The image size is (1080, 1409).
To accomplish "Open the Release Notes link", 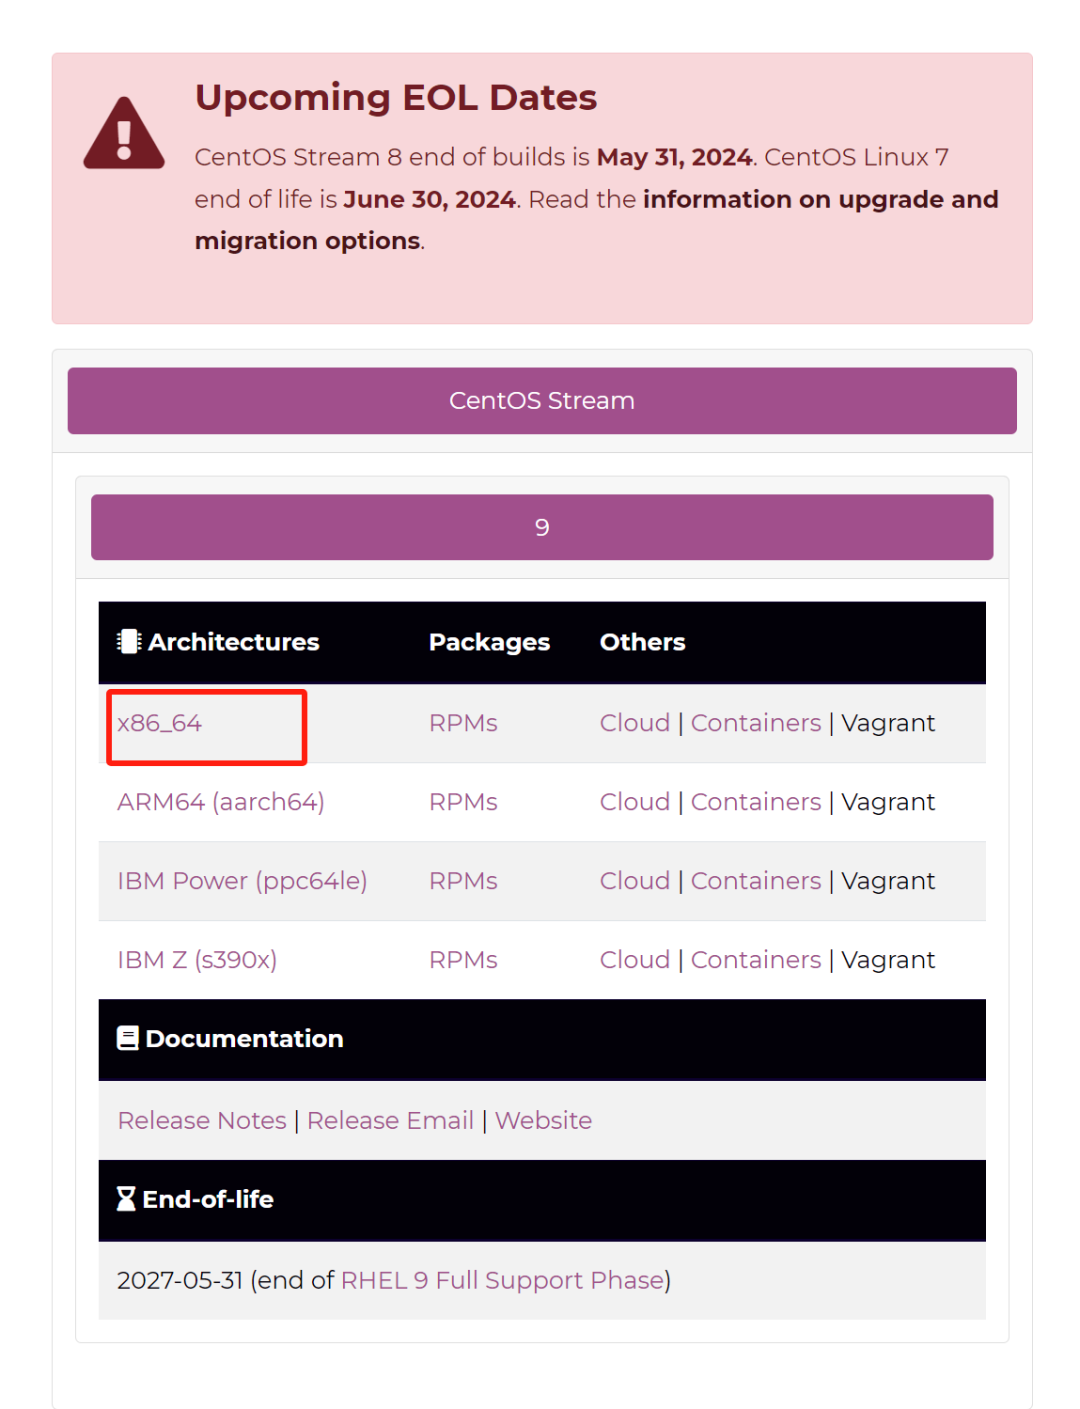I will coord(202,1120).
